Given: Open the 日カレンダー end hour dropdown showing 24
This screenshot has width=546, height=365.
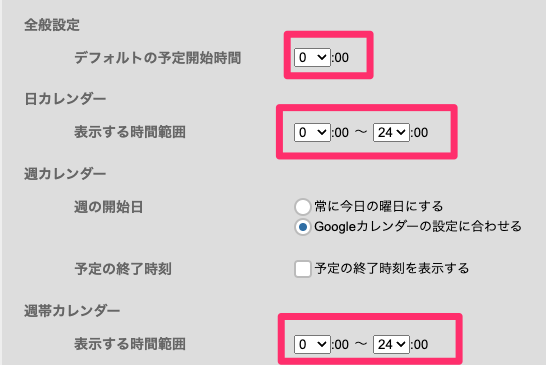Looking at the screenshot, I should pos(391,132).
